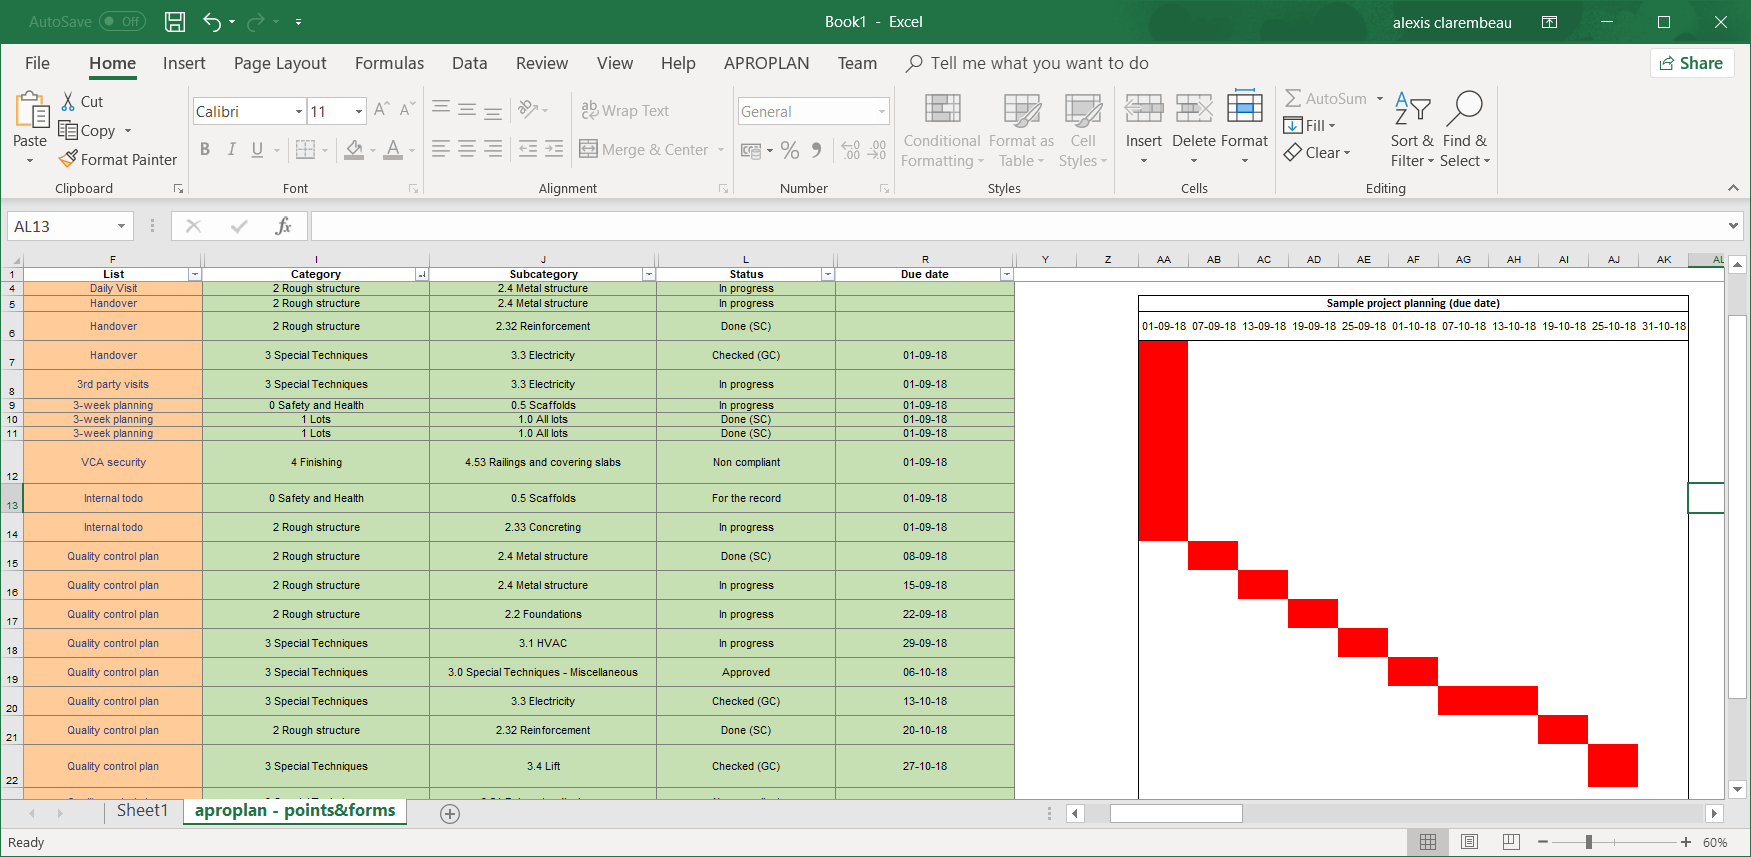1751x857 pixels.
Task: Click the Find & Select magnifier icon
Action: coord(1465,108)
